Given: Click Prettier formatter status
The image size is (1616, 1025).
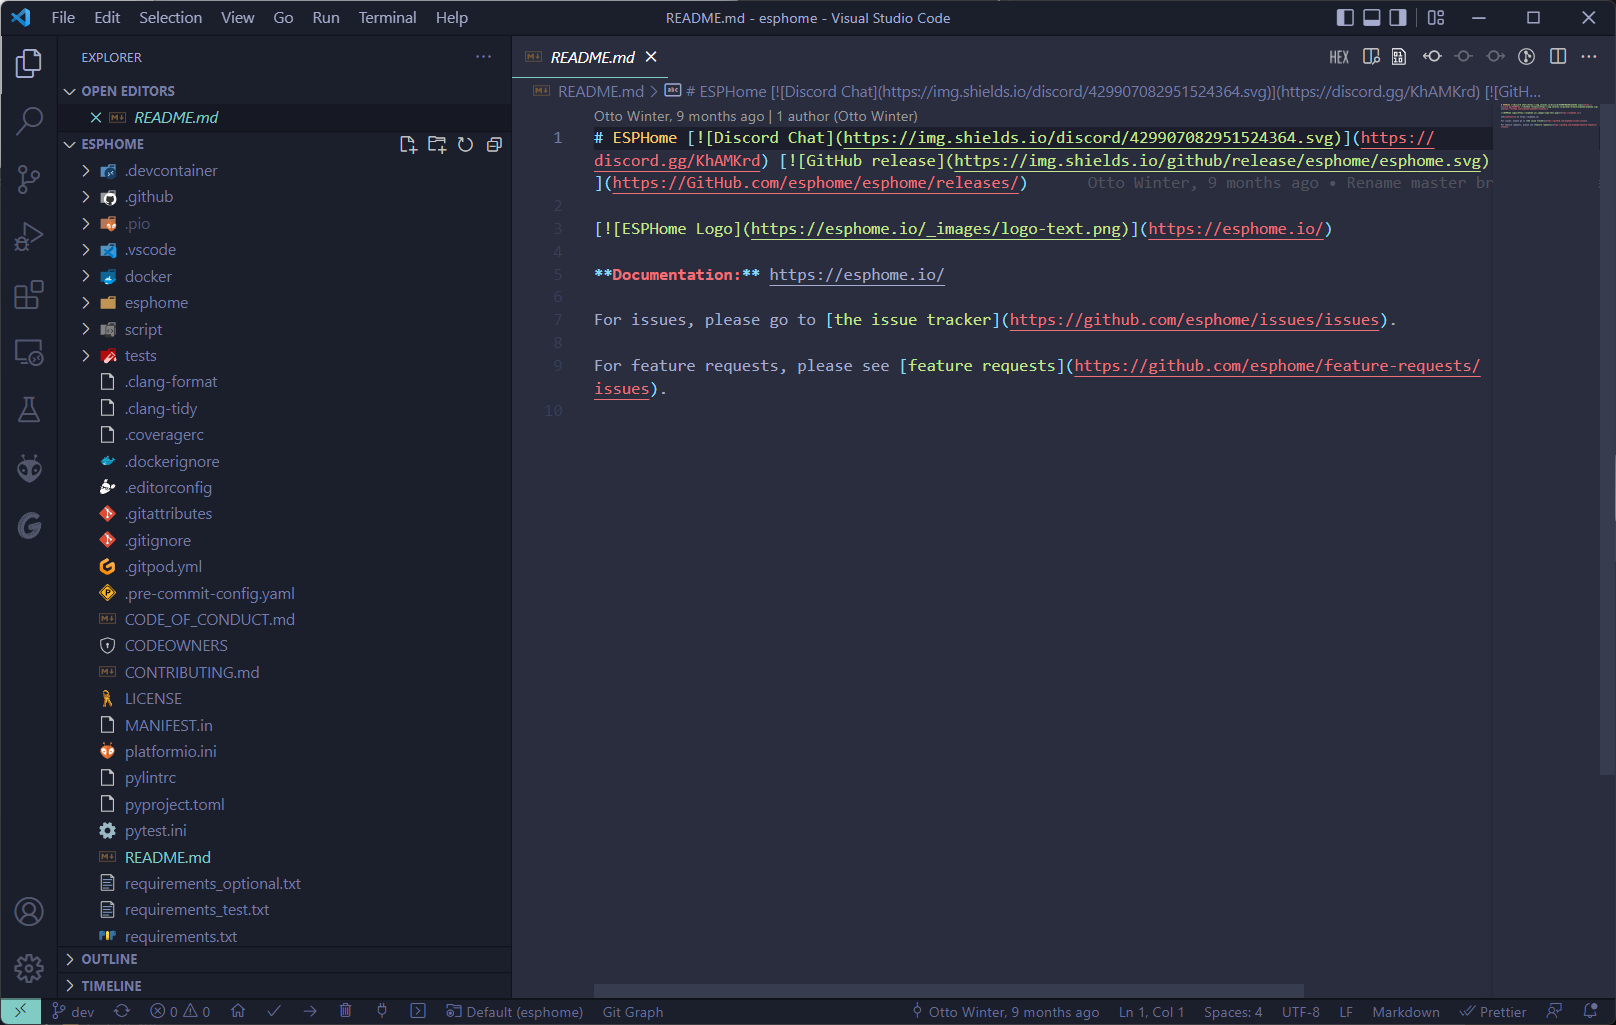Looking at the screenshot, I should tap(1492, 1012).
